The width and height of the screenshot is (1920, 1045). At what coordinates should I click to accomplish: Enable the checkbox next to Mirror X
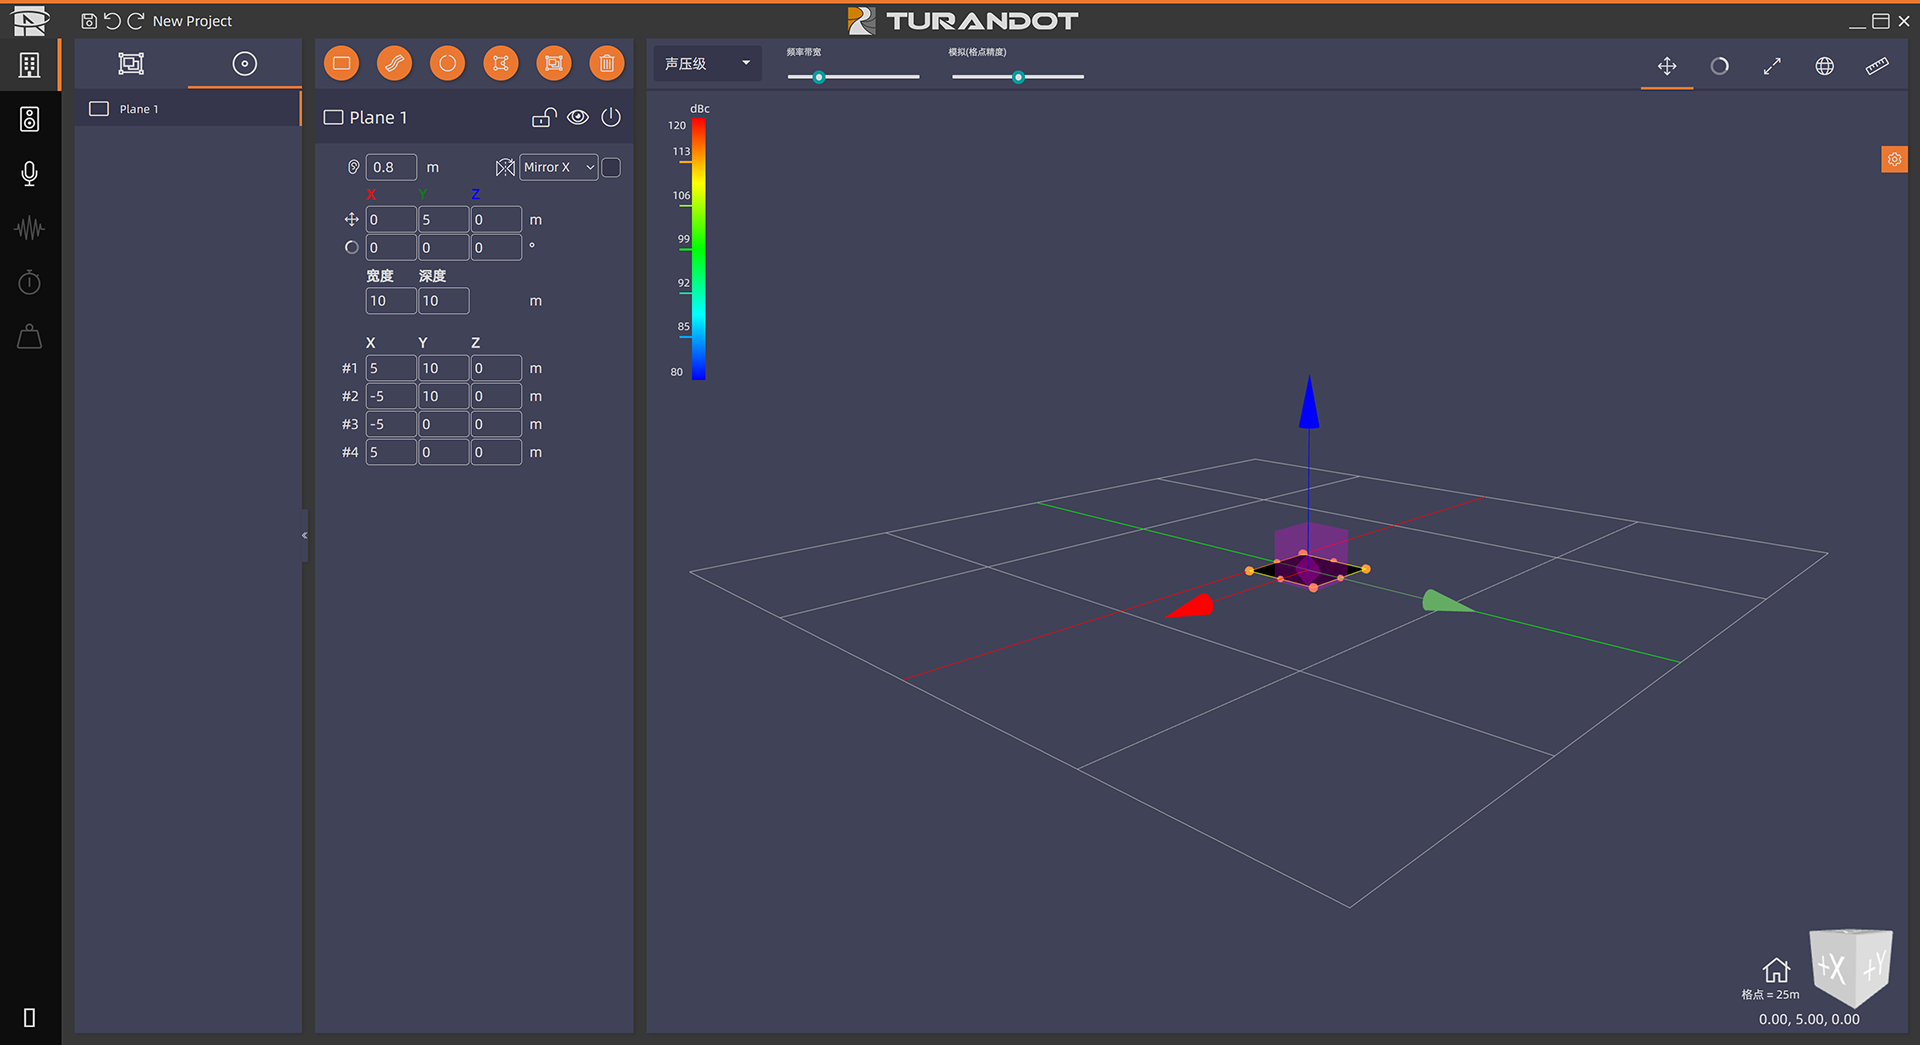click(x=611, y=167)
